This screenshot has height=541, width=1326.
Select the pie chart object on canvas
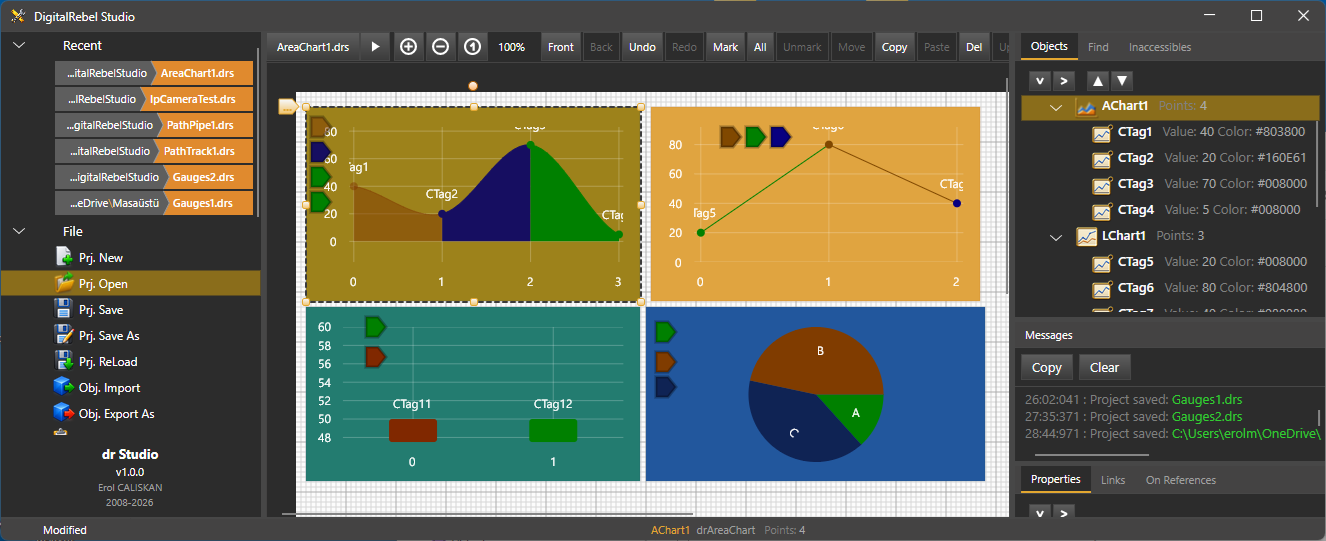coord(815,394)
